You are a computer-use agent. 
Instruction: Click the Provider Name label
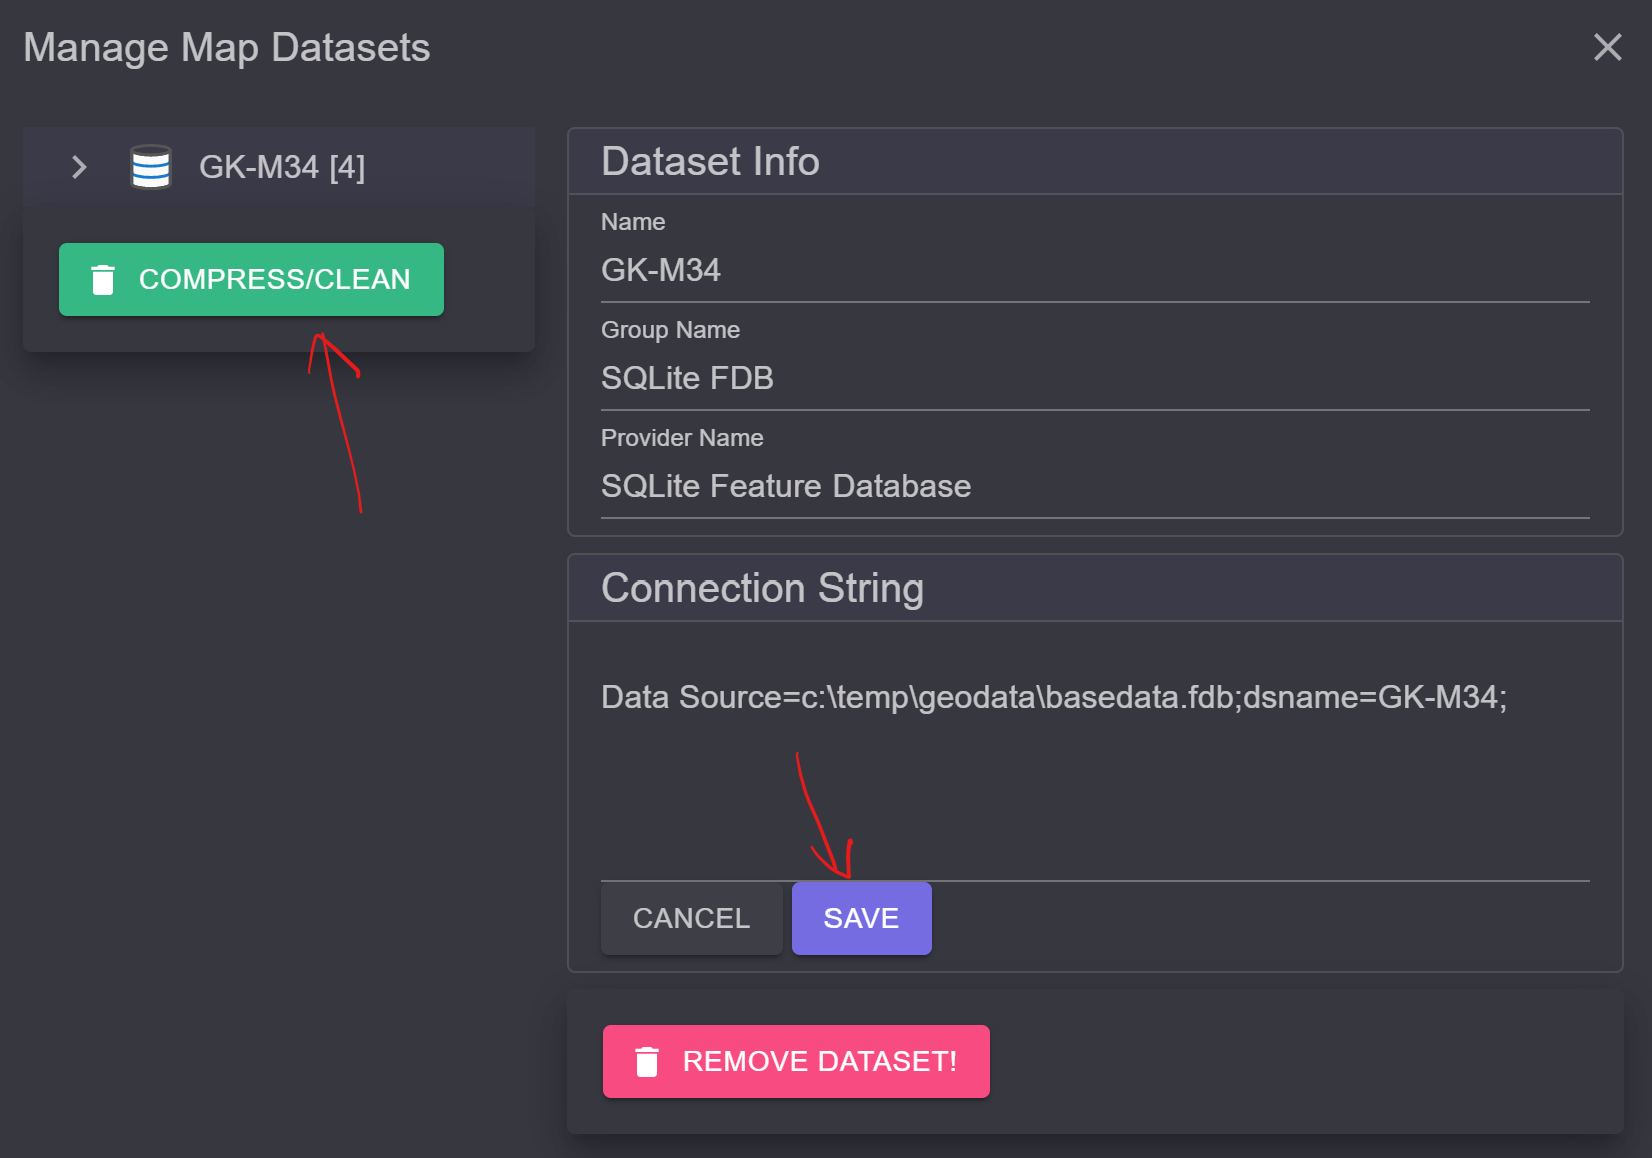682,438
